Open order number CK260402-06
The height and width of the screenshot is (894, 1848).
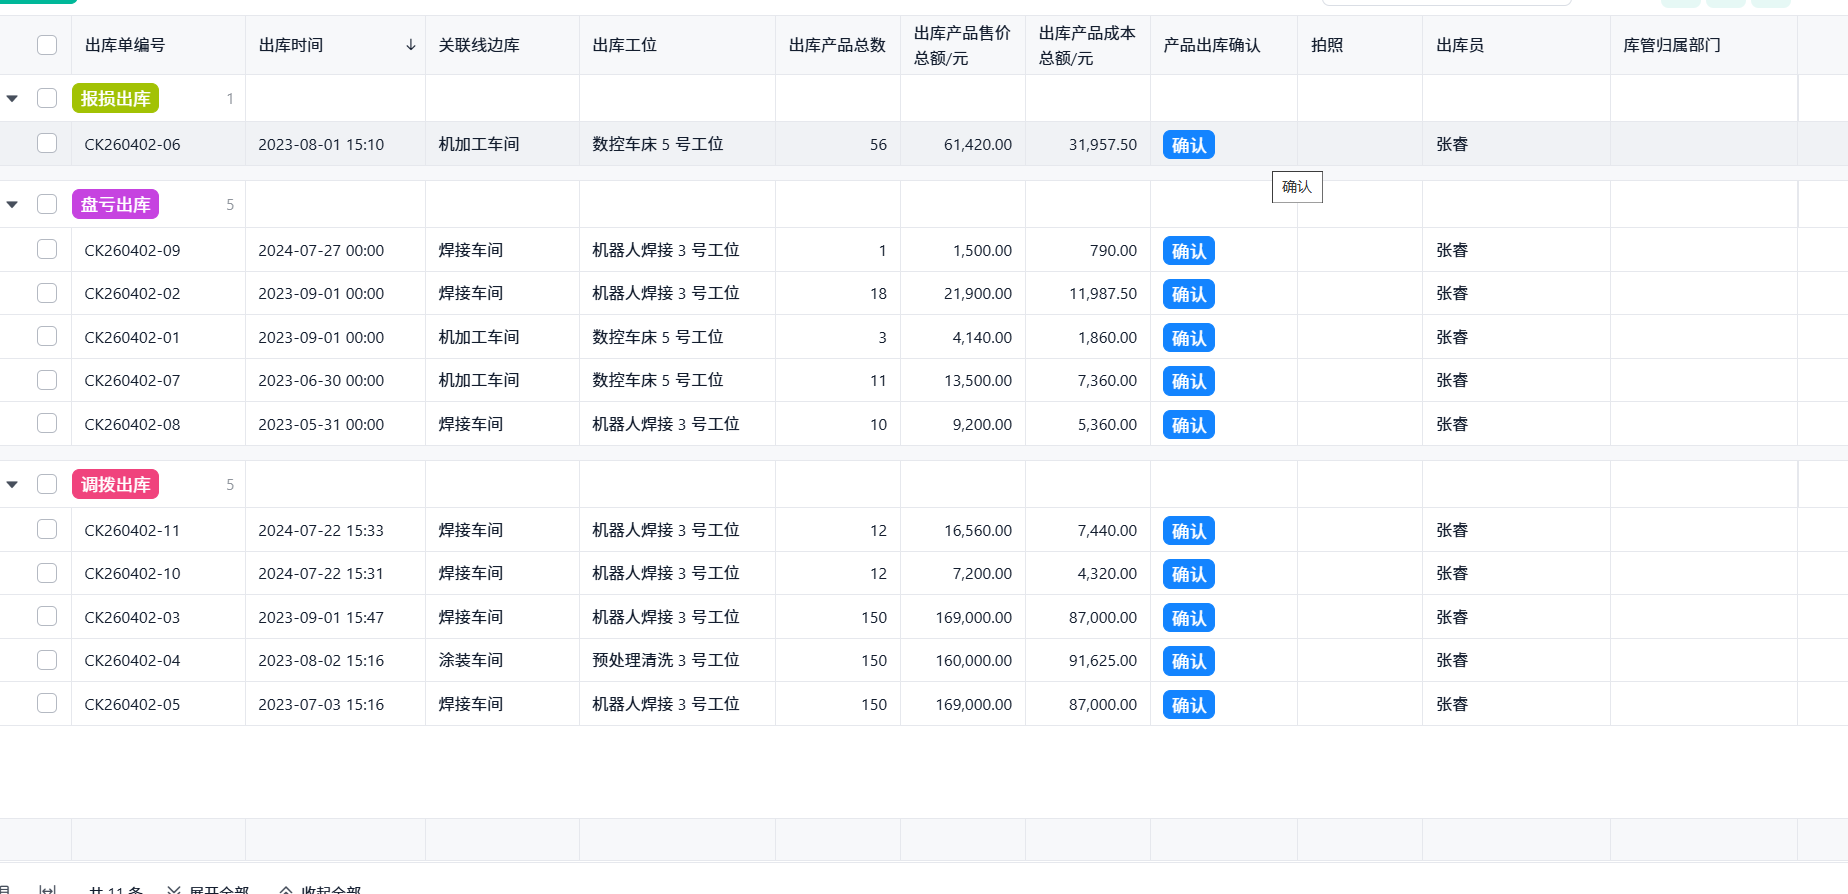pyautogui.click(x=132, y=144)
